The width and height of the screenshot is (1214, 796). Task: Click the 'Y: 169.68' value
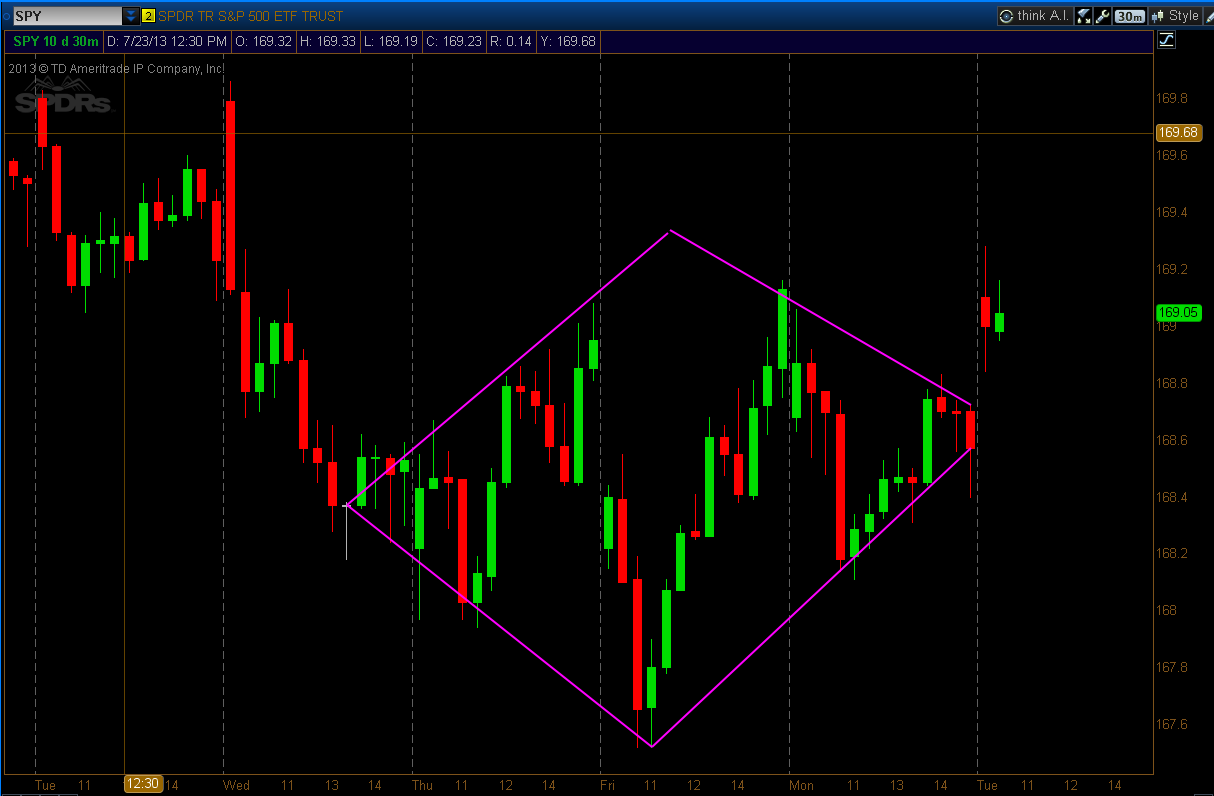point(567,41)
